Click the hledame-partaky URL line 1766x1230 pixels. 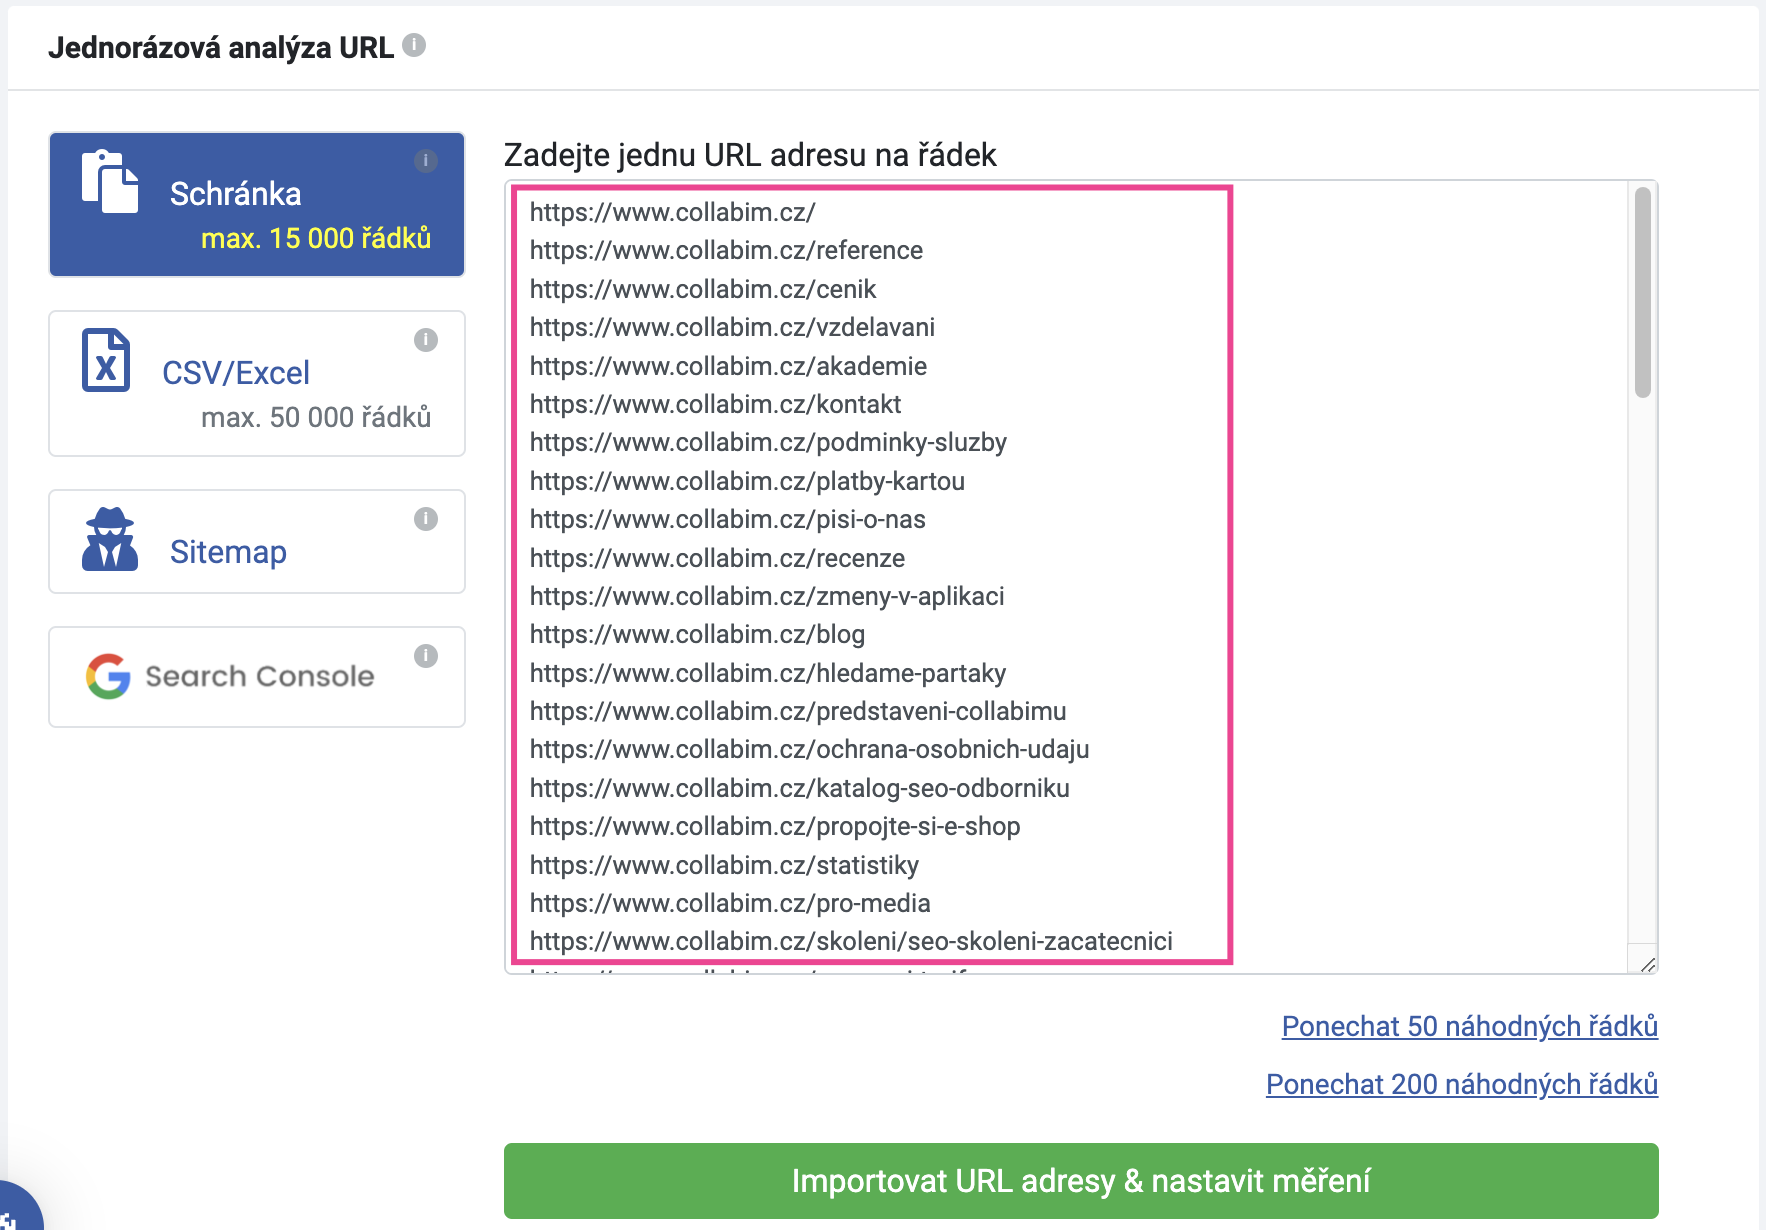[768, 673]
